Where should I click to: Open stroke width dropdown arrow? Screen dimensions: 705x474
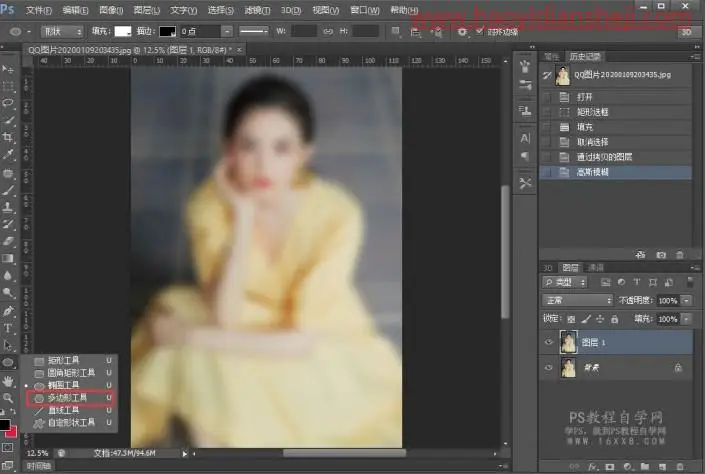[x=228, y=31]
